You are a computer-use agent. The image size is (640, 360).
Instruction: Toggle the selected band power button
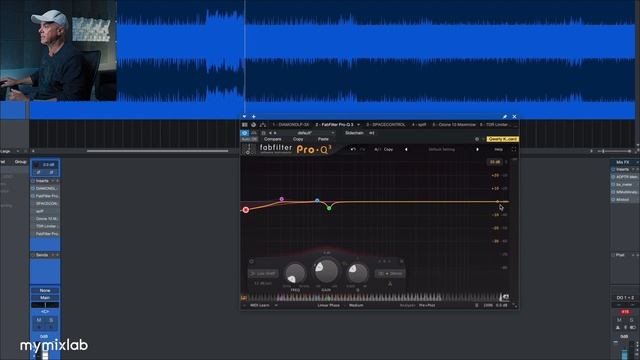251,261
